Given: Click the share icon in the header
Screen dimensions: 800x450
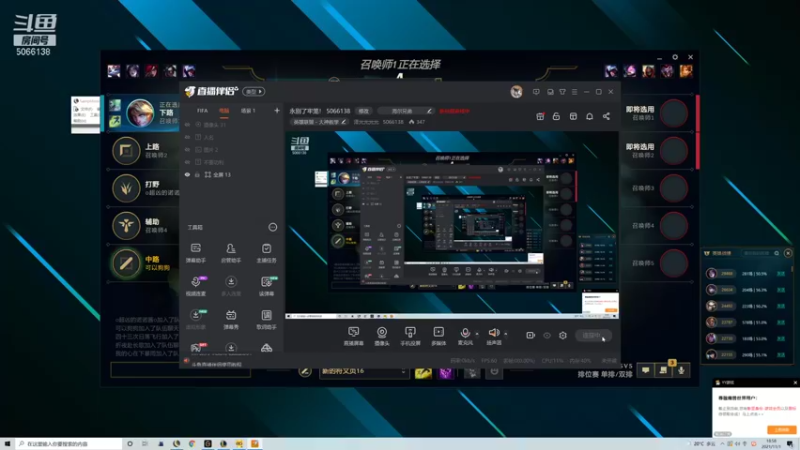Looking at the screenshot, I should (606, 116).
